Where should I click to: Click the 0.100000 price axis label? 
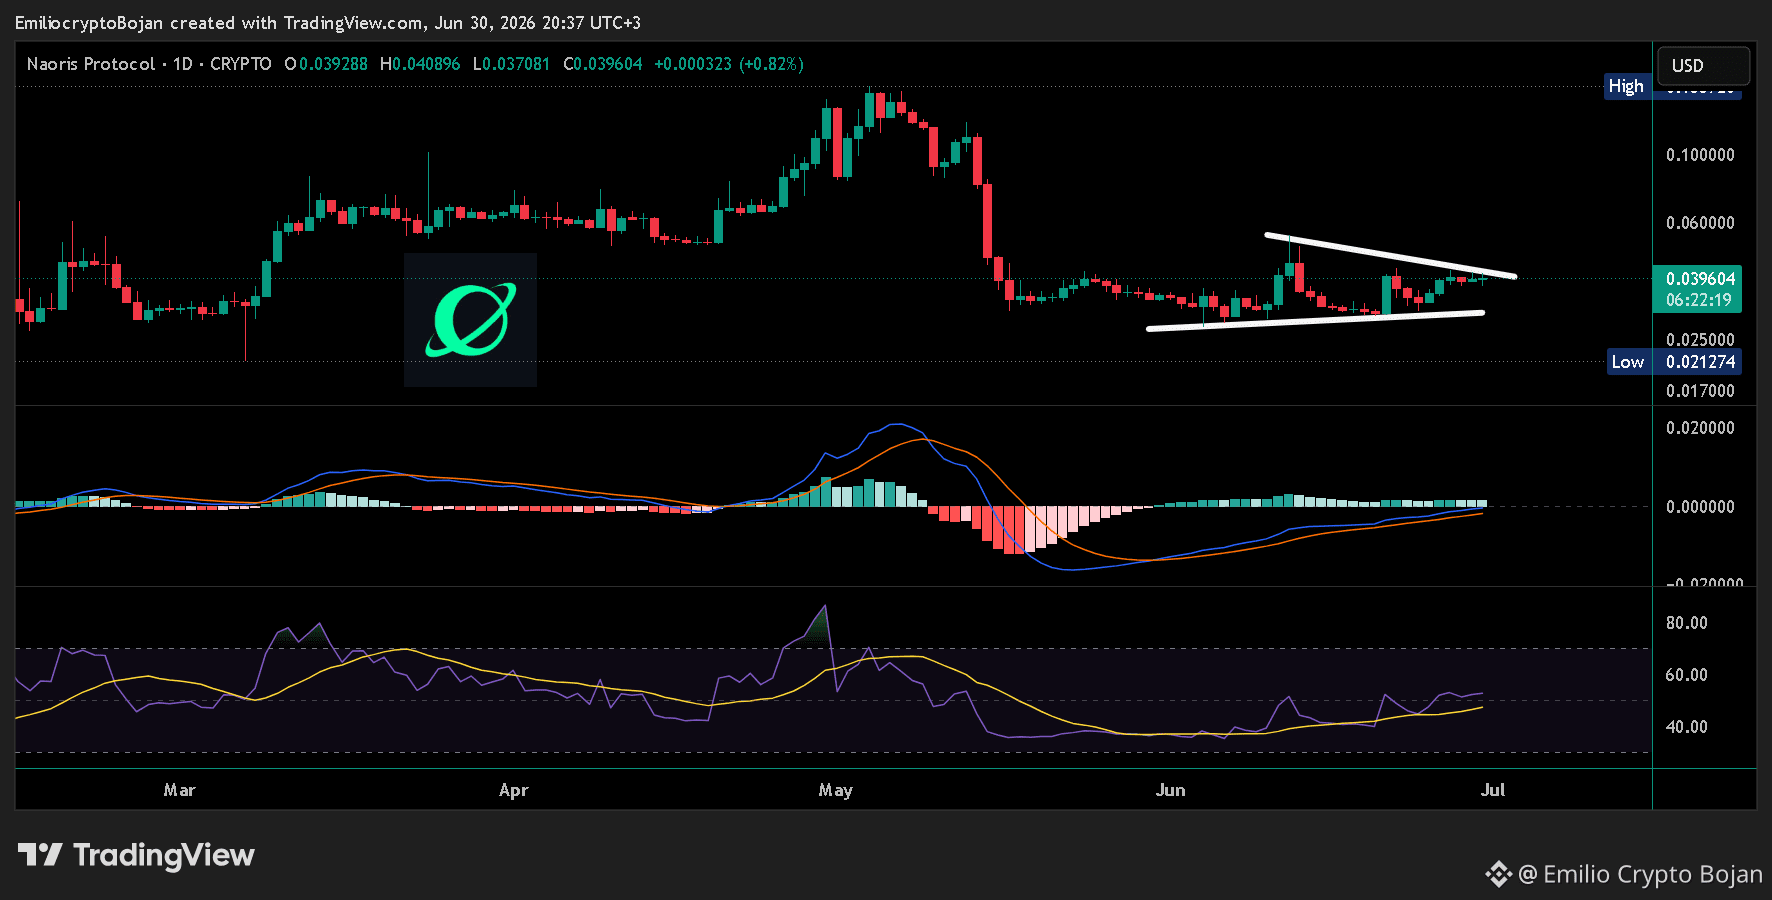pos(1700,155)
